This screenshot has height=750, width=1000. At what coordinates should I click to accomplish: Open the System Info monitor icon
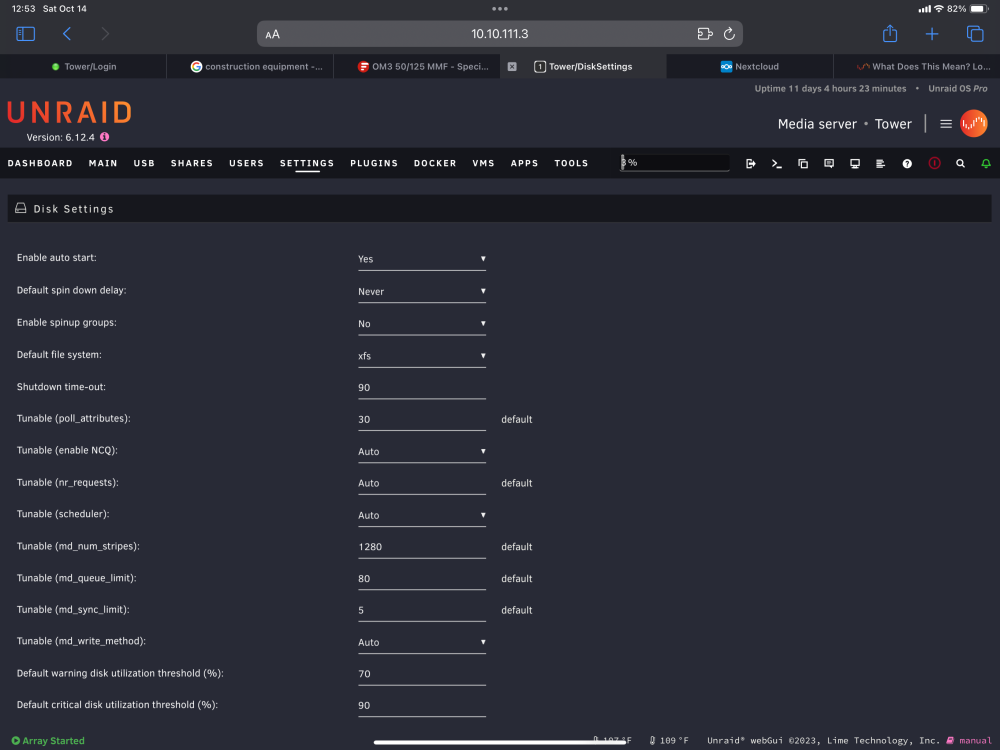point(855,164)
